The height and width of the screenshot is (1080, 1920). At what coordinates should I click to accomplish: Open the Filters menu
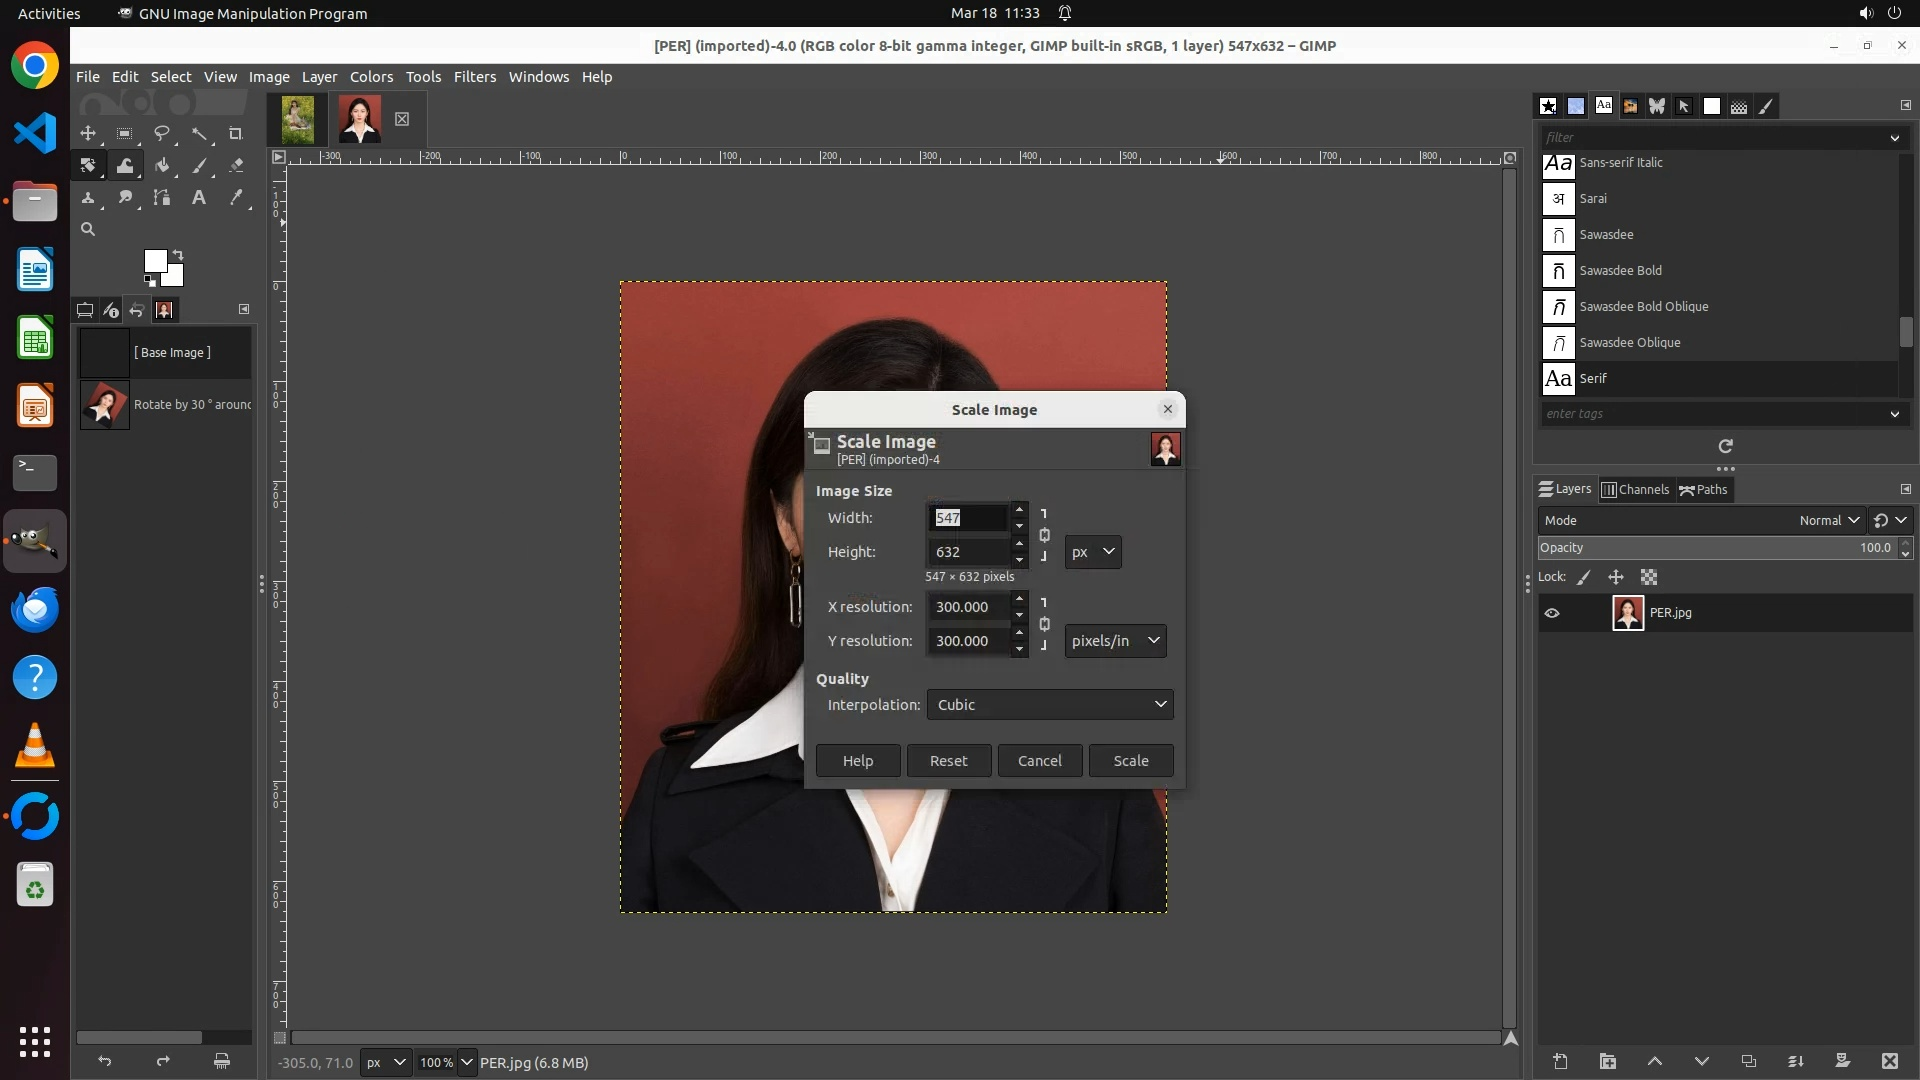pos(474,77)
